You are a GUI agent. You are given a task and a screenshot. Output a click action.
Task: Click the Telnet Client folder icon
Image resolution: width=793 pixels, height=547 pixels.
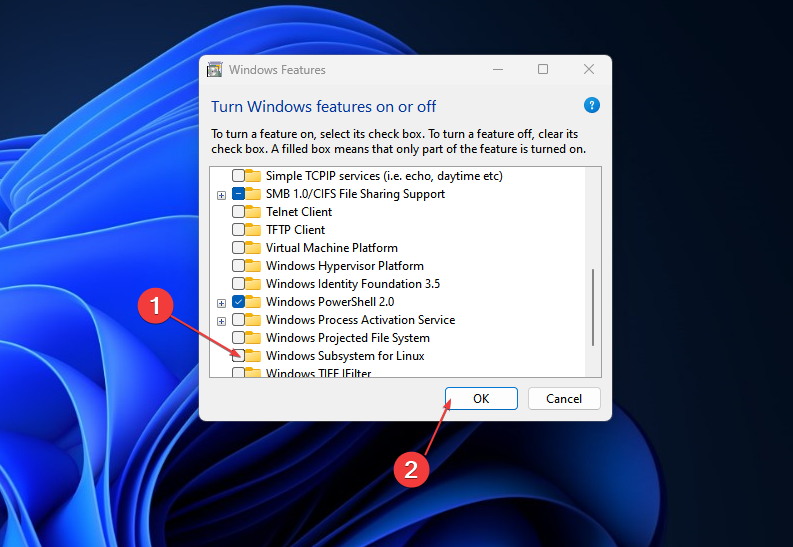point(253,212)
